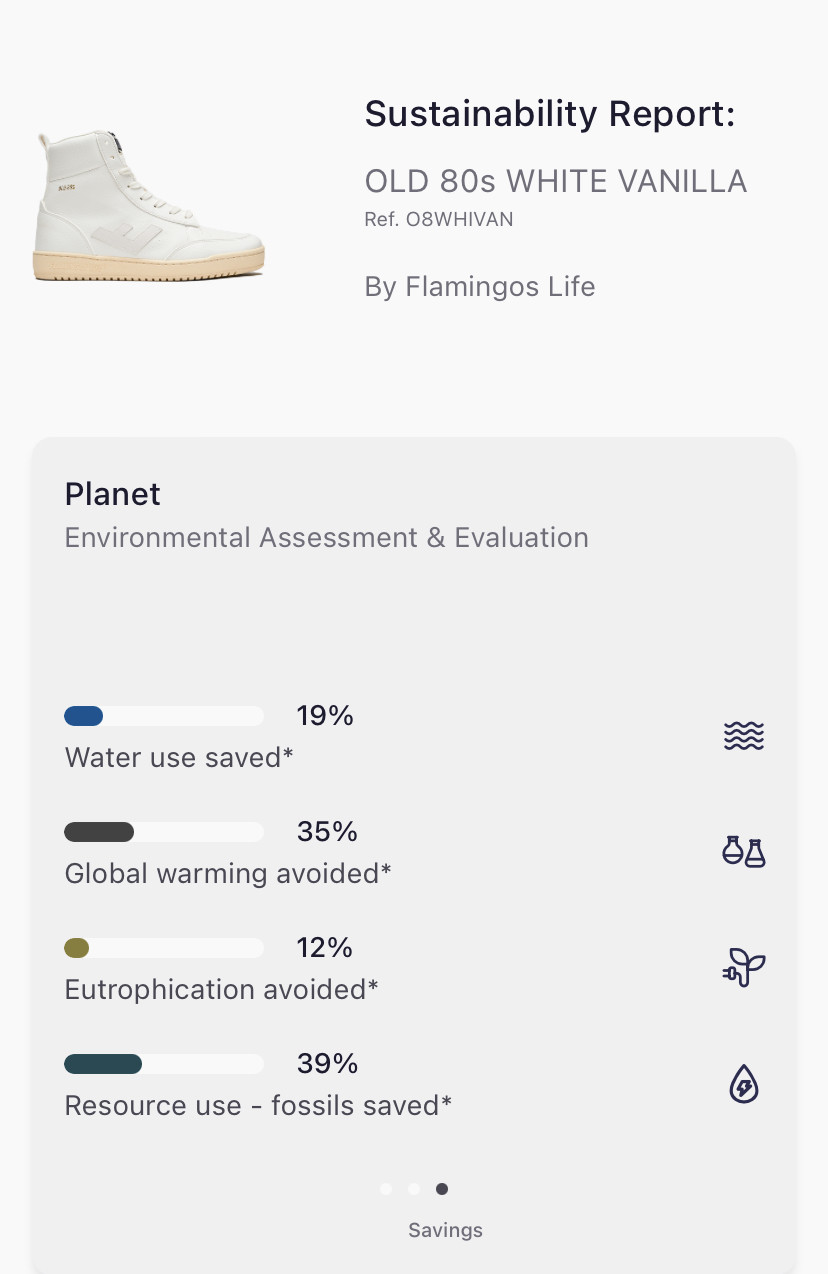Click the Savings caption below dots

(445, 1230)
